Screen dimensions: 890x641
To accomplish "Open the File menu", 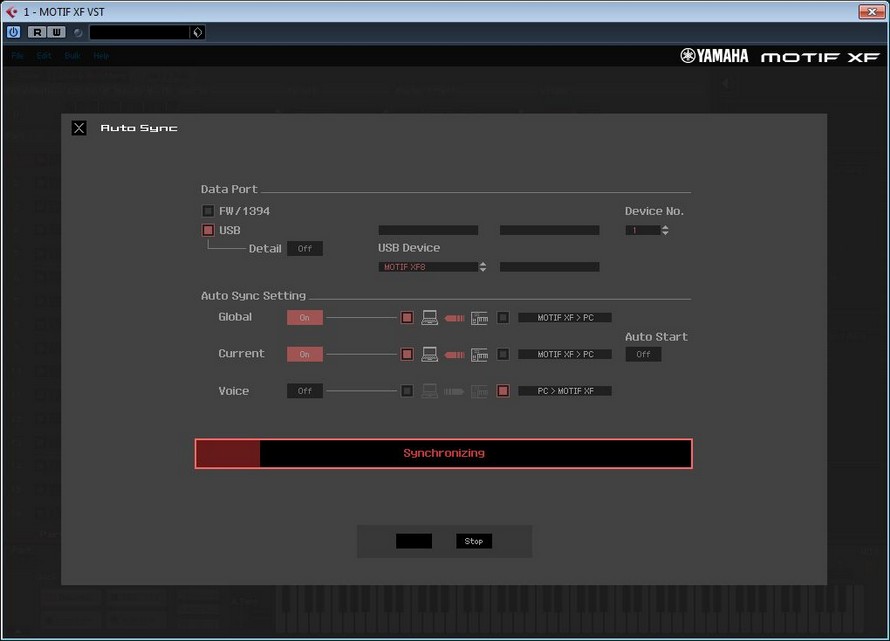I will 17,56.
